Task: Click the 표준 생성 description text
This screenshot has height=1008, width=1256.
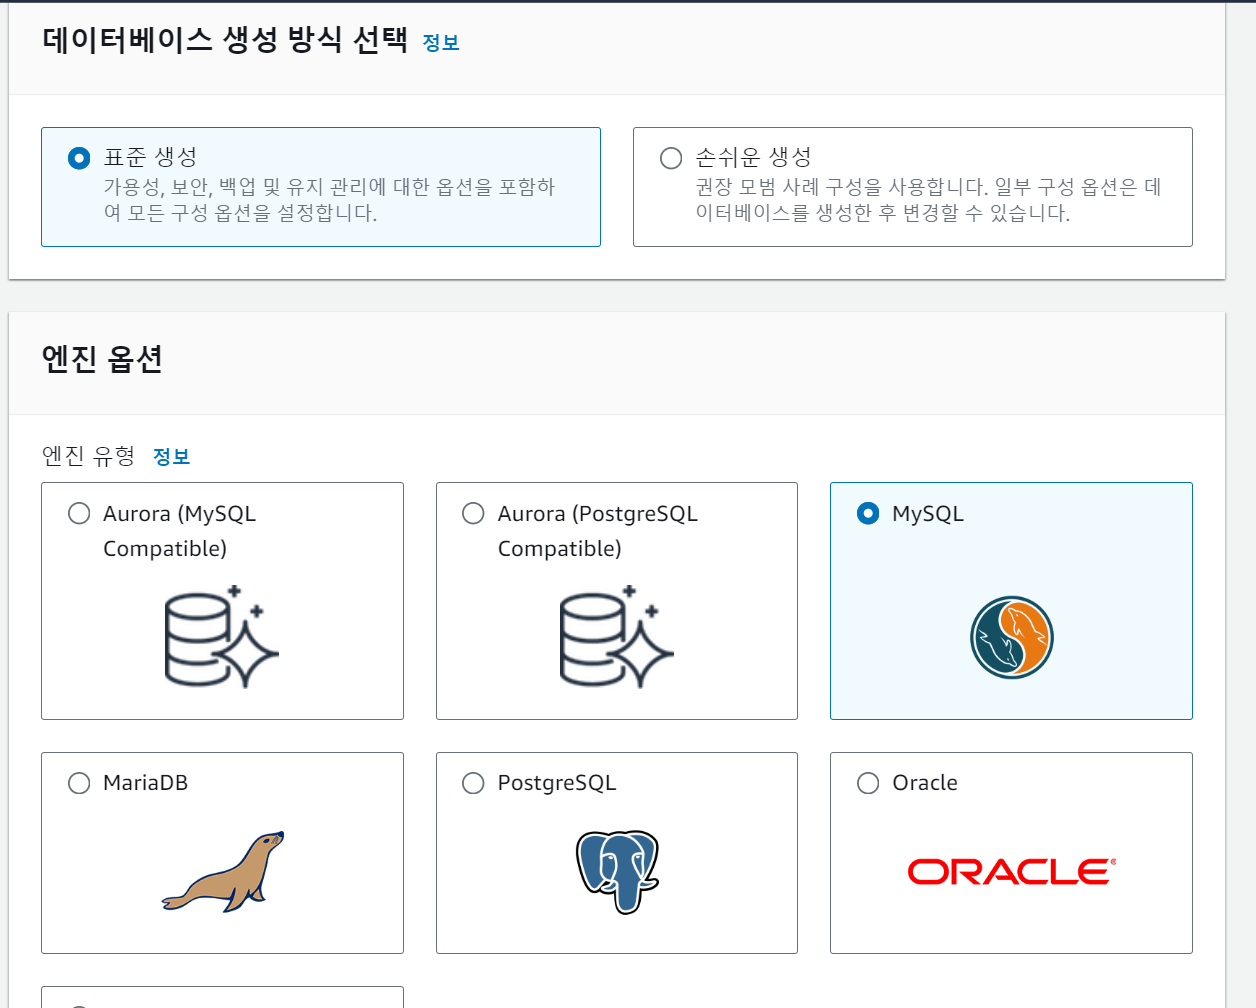Action: [329, 200]
